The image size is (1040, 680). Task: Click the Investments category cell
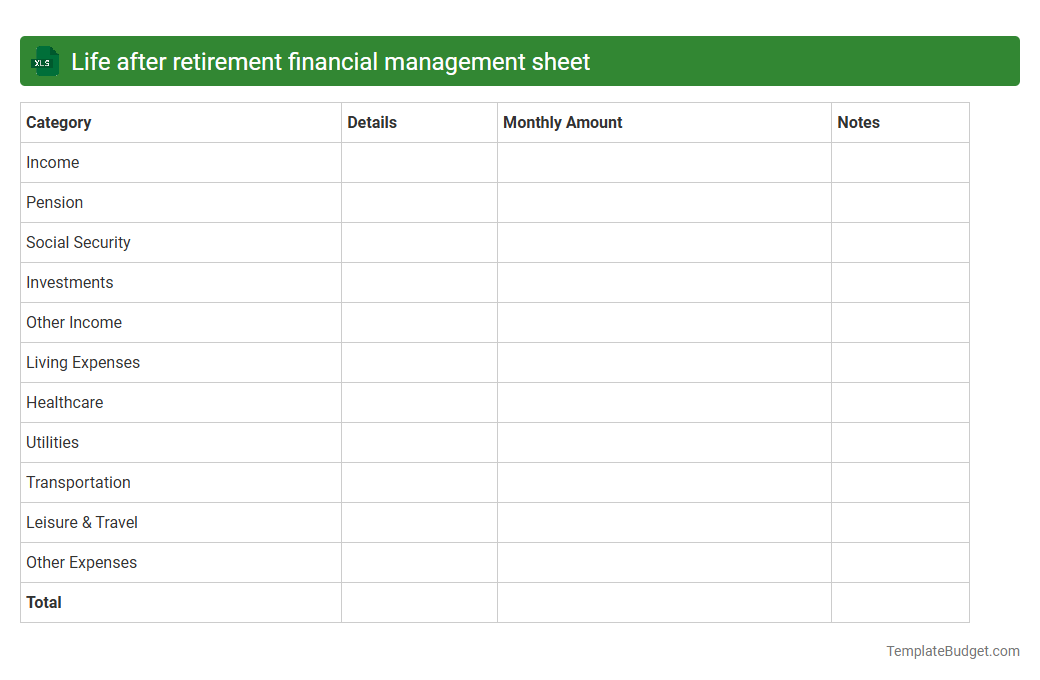tap(69, 282)
